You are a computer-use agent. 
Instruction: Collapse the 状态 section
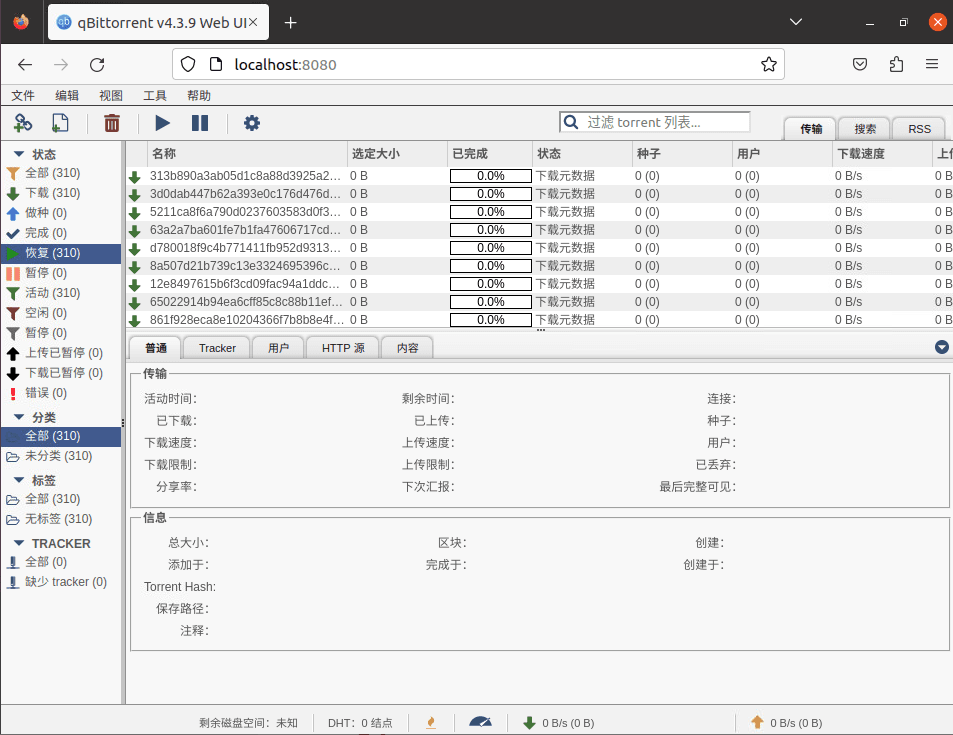tap(19, 154)
